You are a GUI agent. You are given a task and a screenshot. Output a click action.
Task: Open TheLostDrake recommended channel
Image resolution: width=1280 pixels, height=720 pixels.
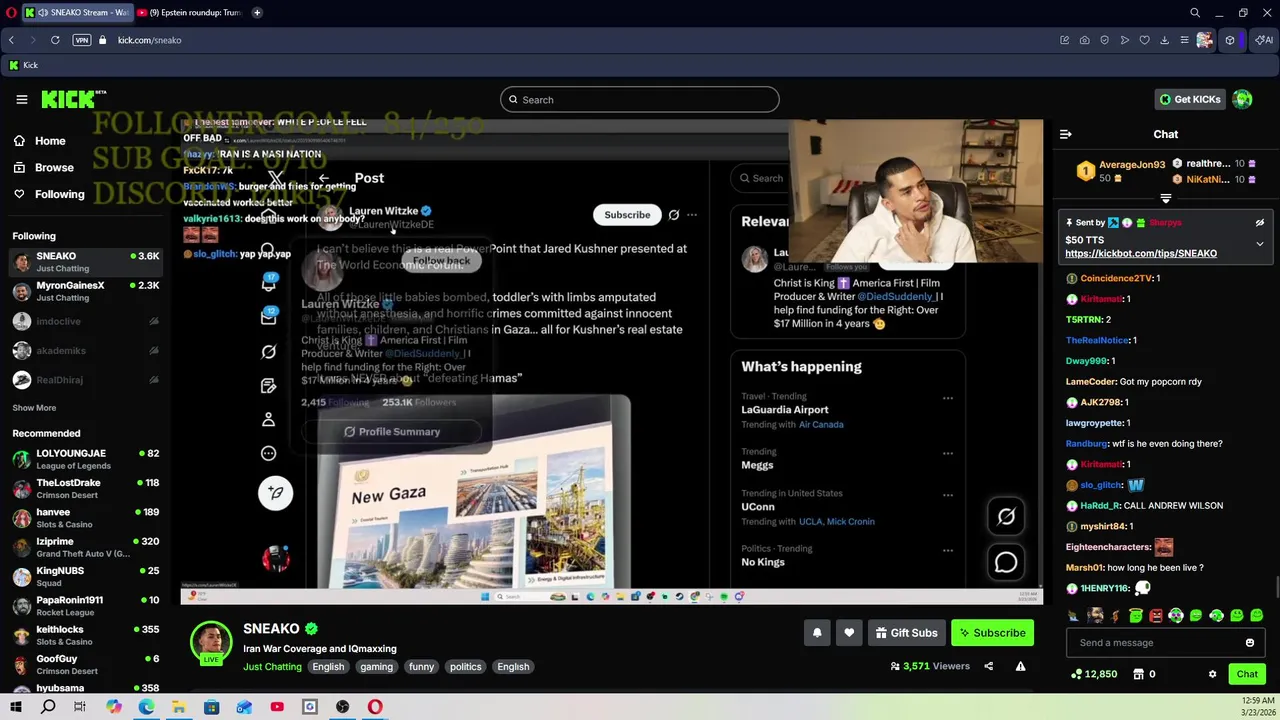(86, 489)
